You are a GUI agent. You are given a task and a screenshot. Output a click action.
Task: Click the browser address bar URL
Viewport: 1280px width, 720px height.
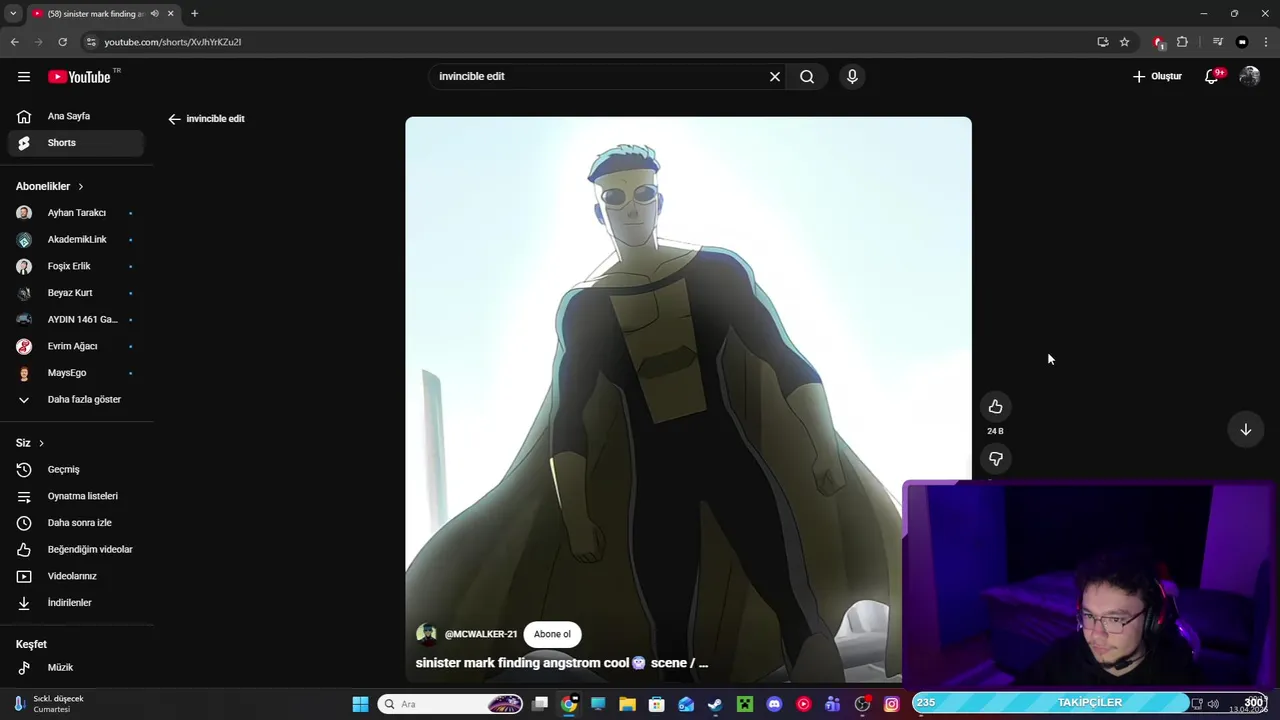173,42
